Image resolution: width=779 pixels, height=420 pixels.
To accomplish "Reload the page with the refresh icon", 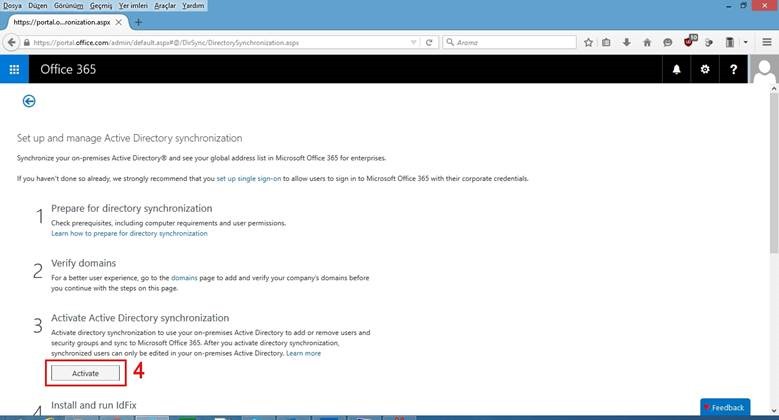I will pos(429,43).
